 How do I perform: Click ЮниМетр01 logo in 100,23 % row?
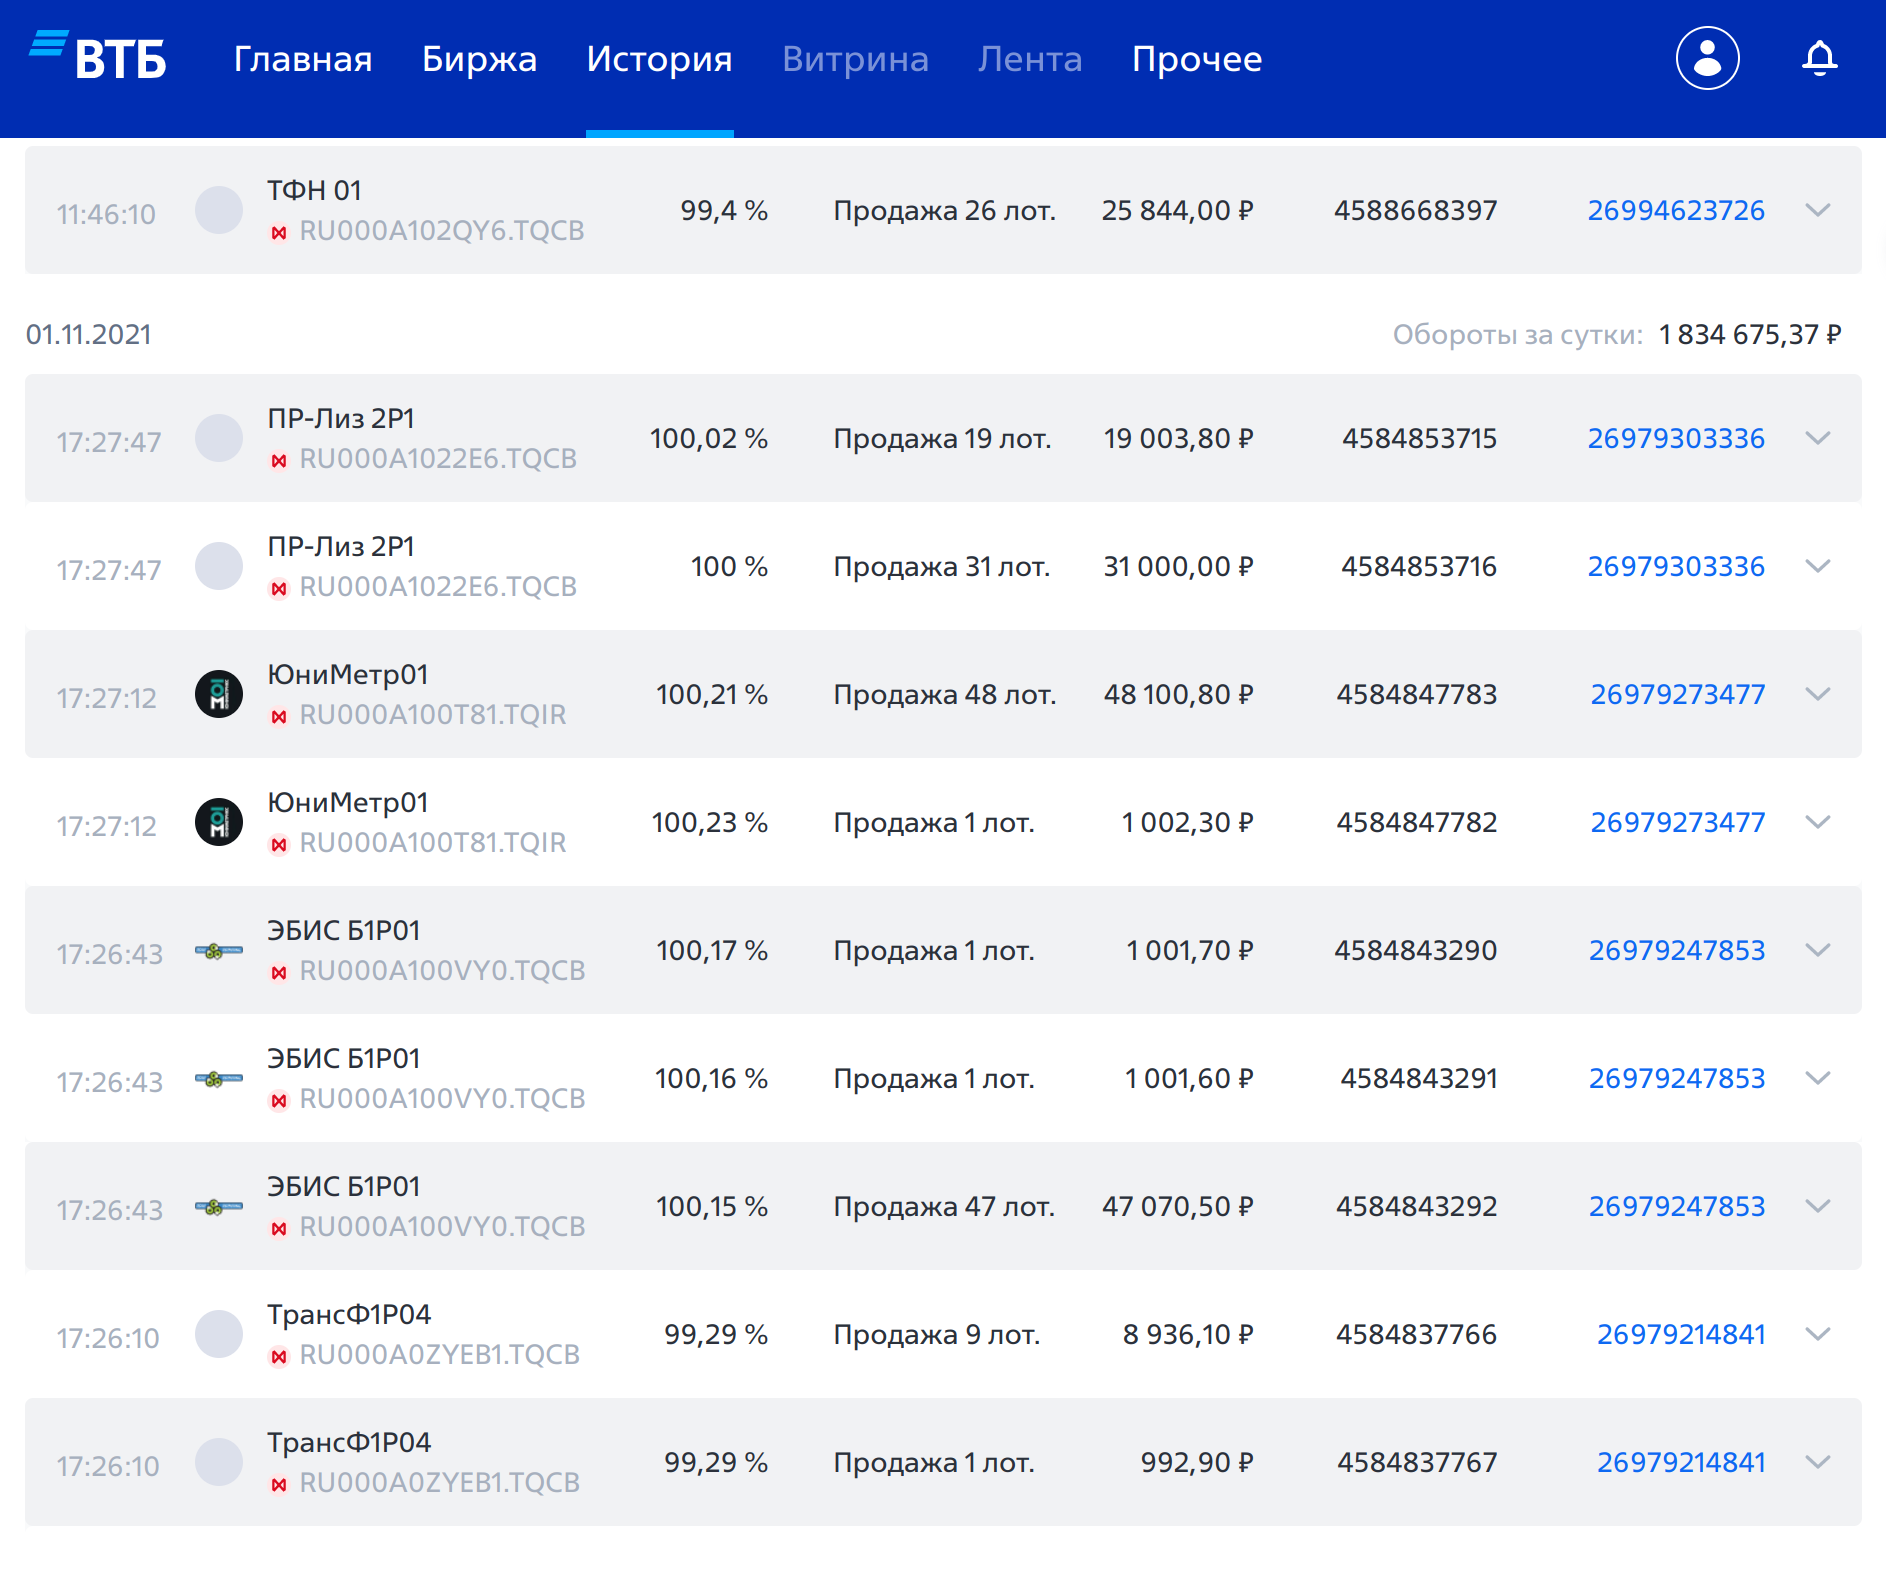(x=219, y=822)
